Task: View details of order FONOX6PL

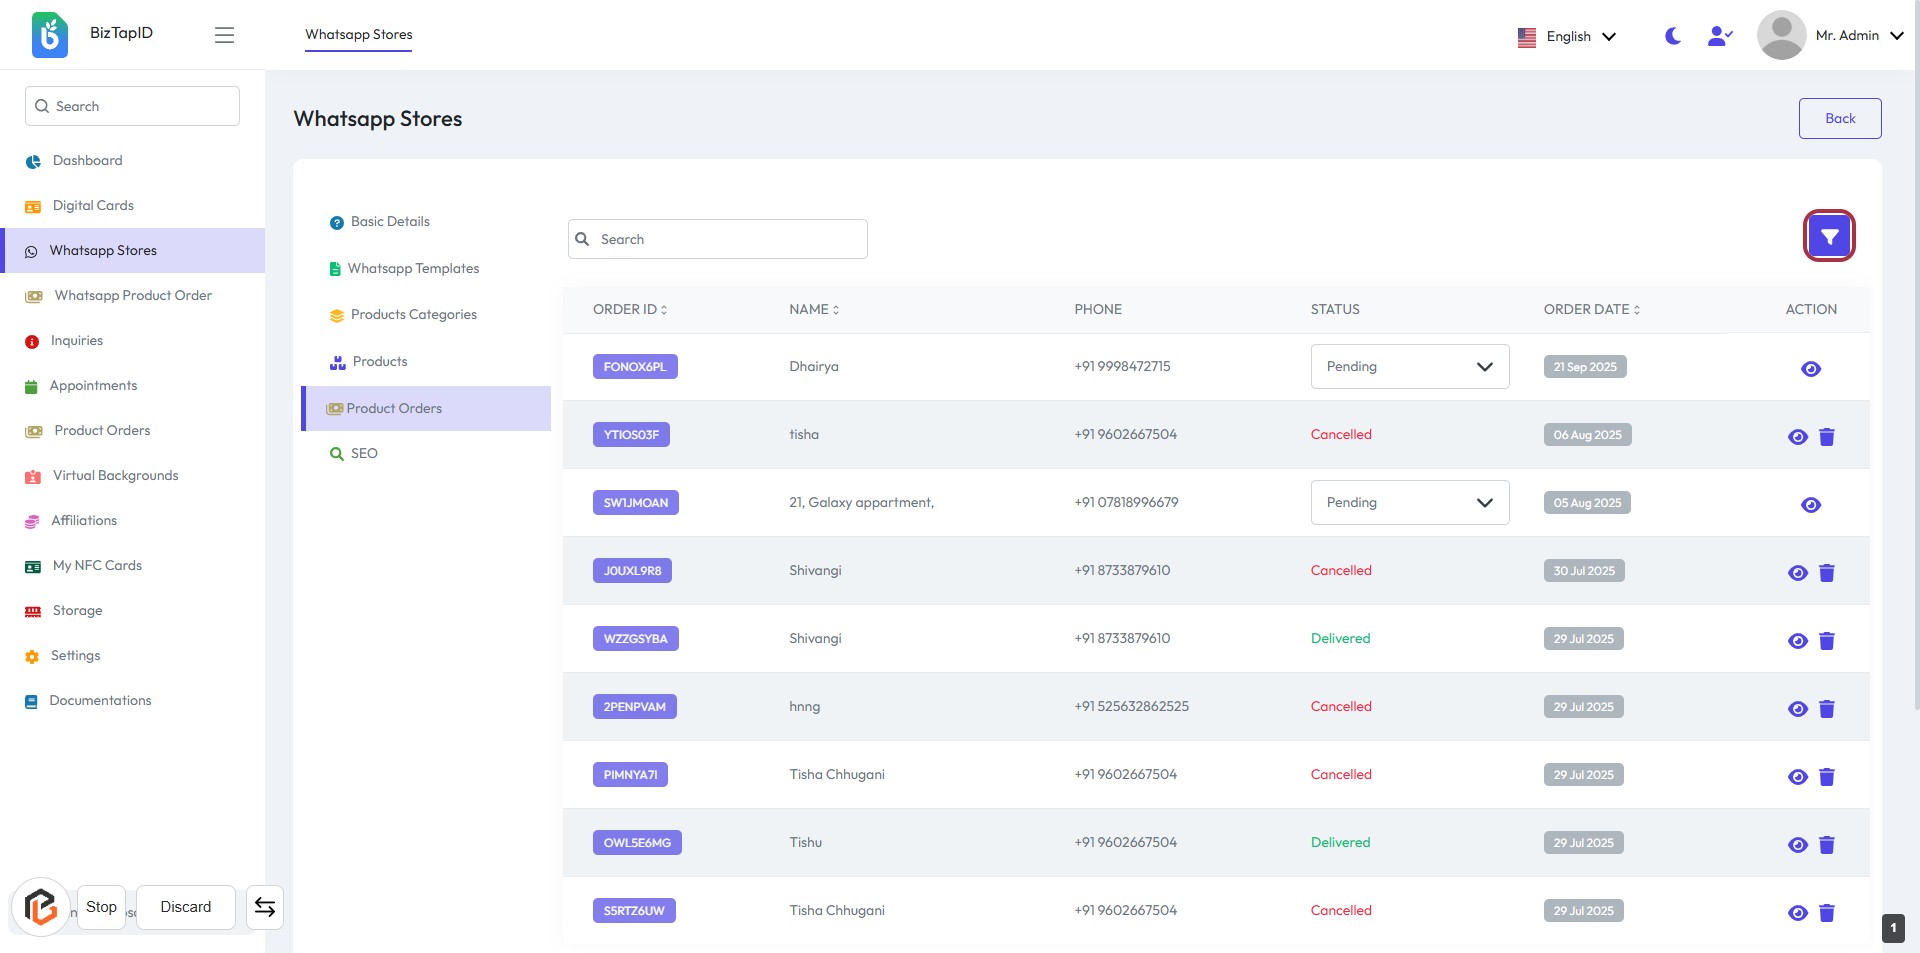Action: tap(1810, 369)
